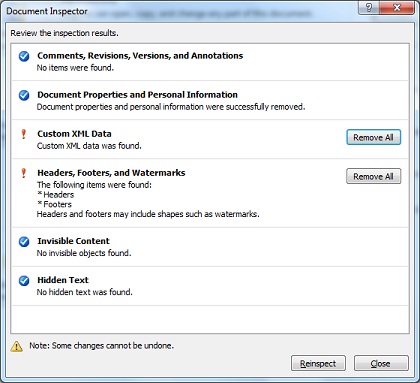420x383 pixels.
Task: Click the Custom XML Data heading
Action: click(x=74, y=134)
